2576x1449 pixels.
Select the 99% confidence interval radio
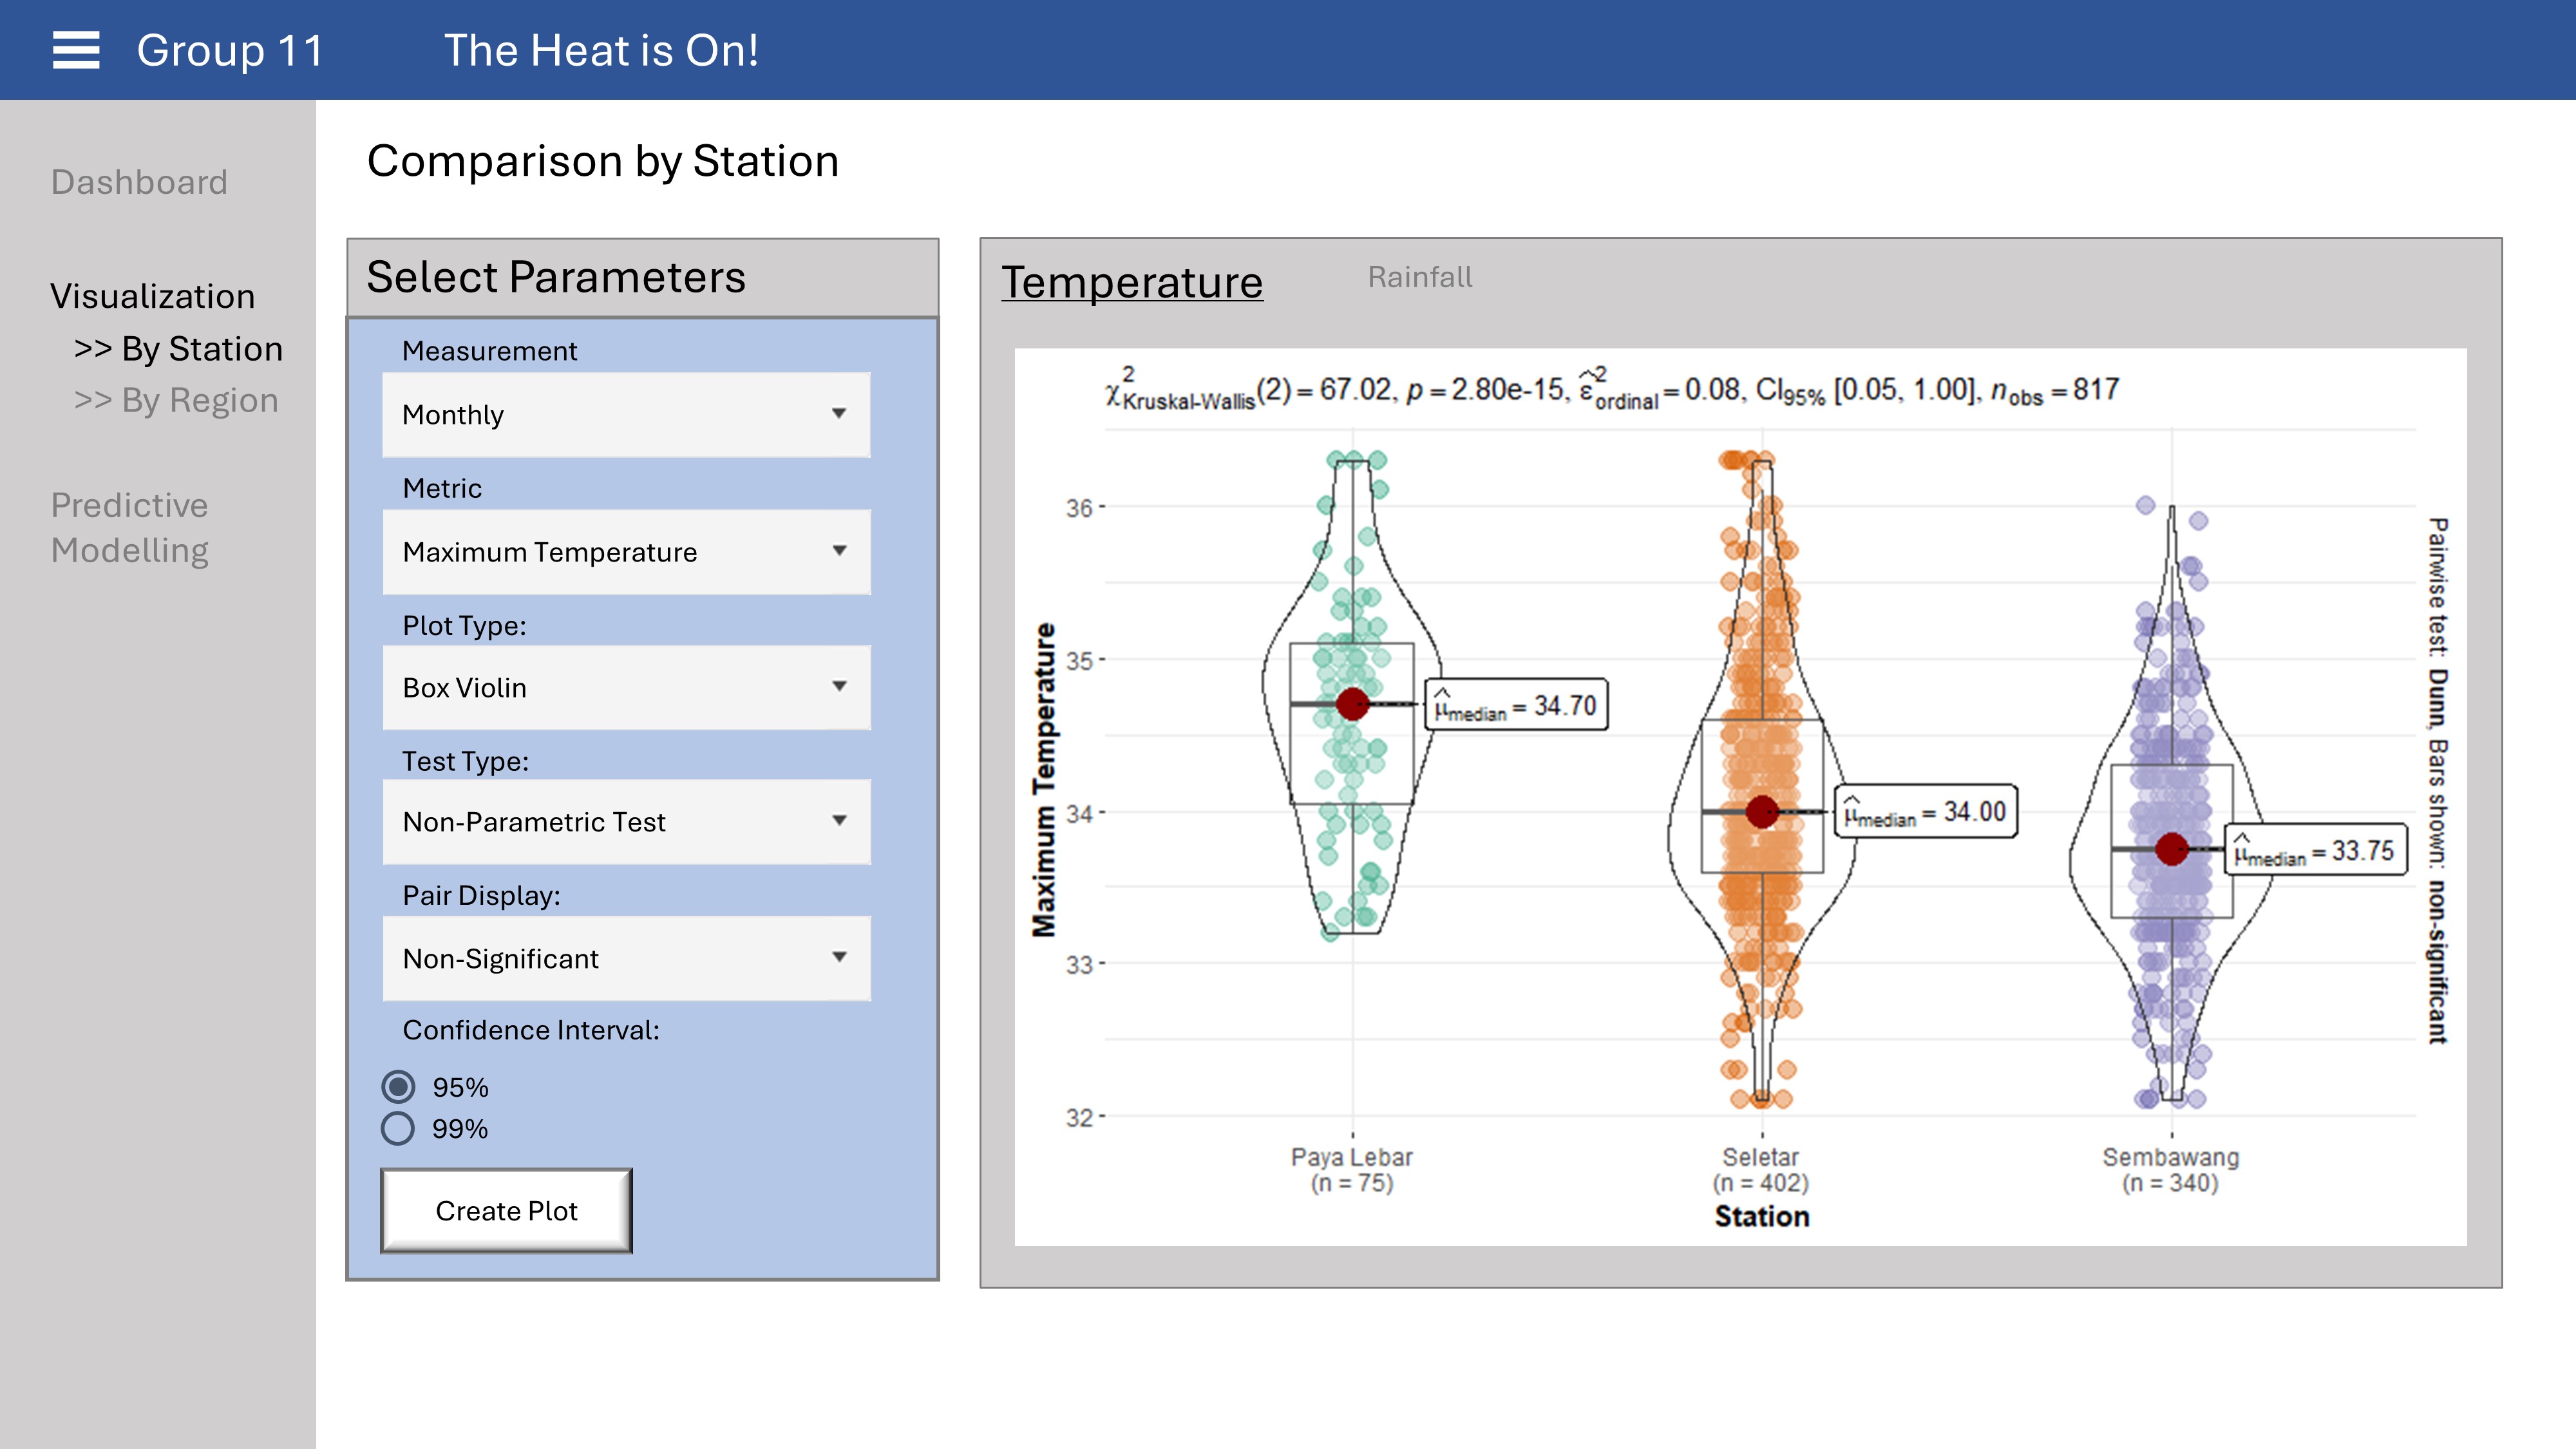pos(398,1128)
